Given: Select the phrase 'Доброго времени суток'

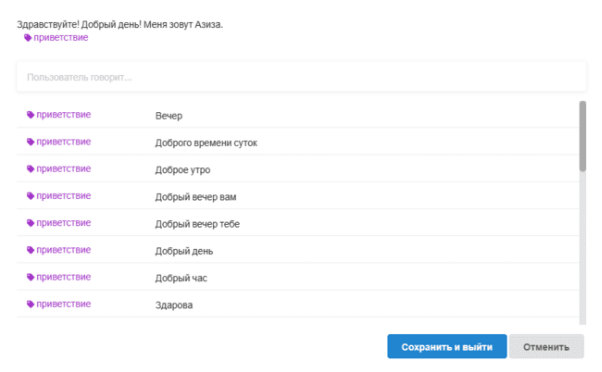Looking at the screenshot, I should (206, 143).
